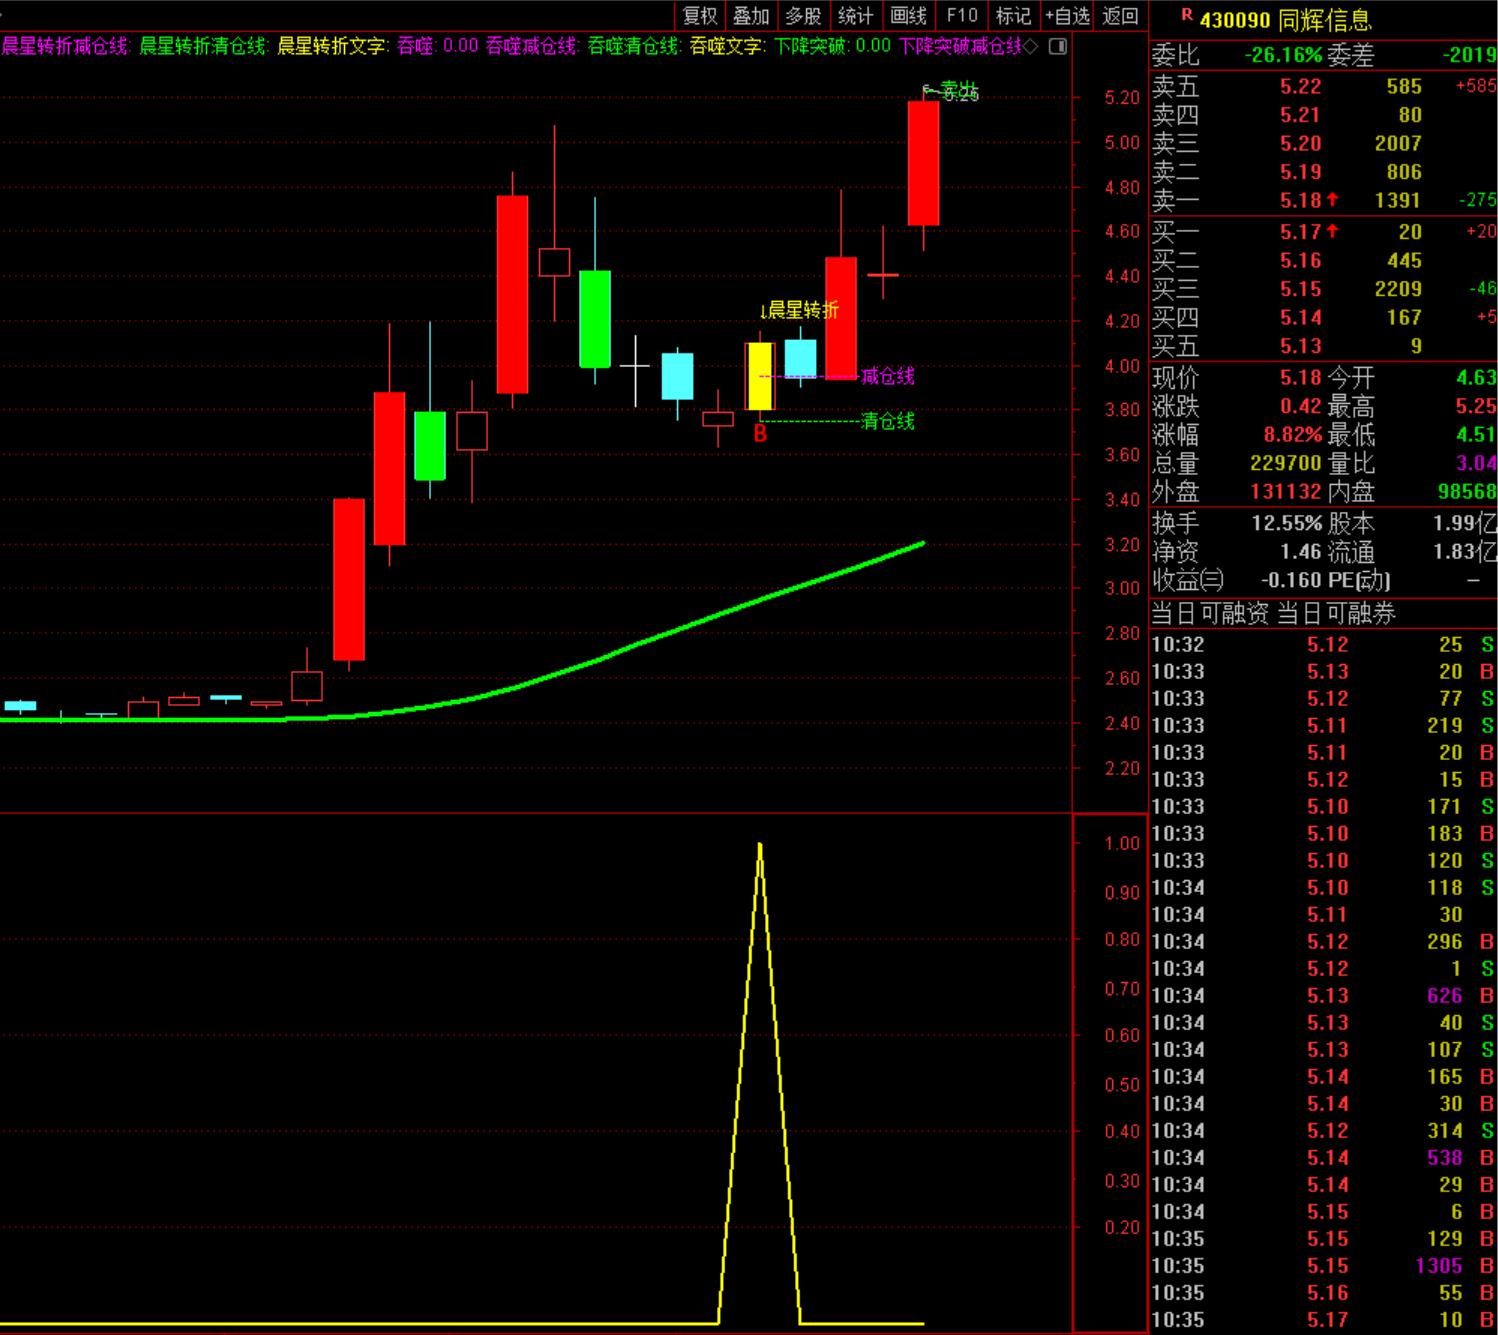Image resolution: width=1498 pixels, height=1335 pixels.
Task: Open the 叠加 overlay option
Action: click(751, 16)
